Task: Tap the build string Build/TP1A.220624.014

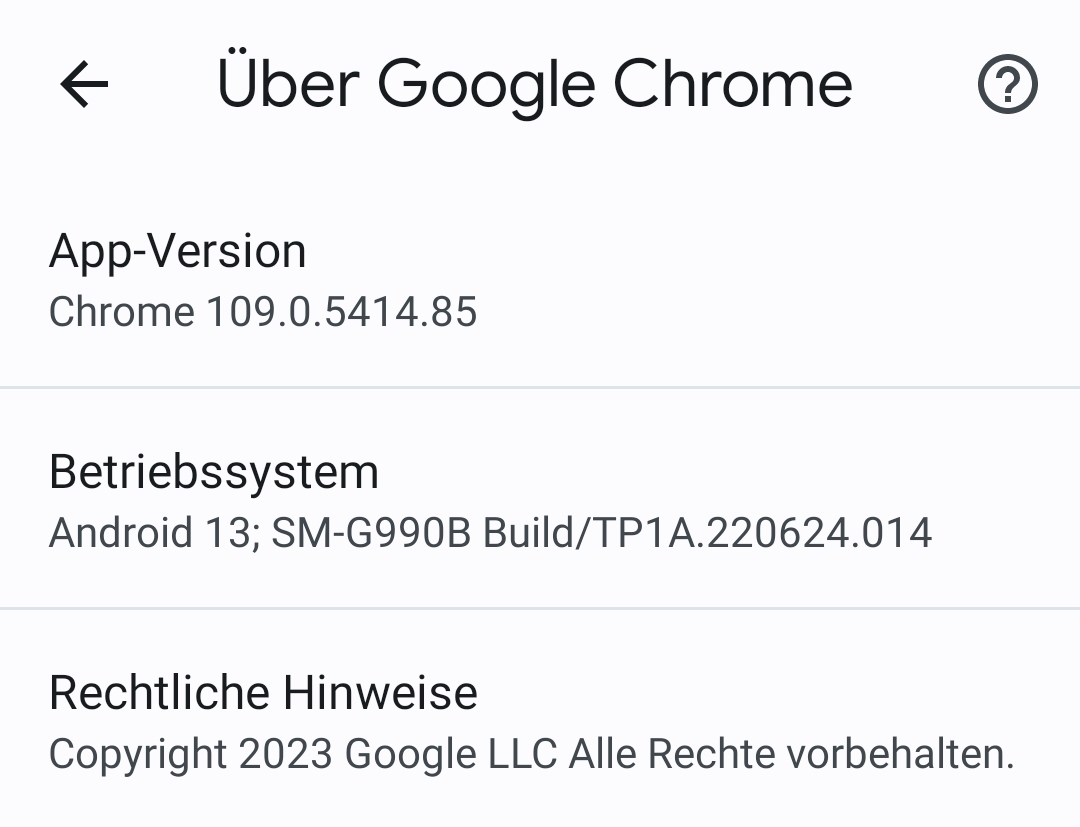Action: pos(707,533)
